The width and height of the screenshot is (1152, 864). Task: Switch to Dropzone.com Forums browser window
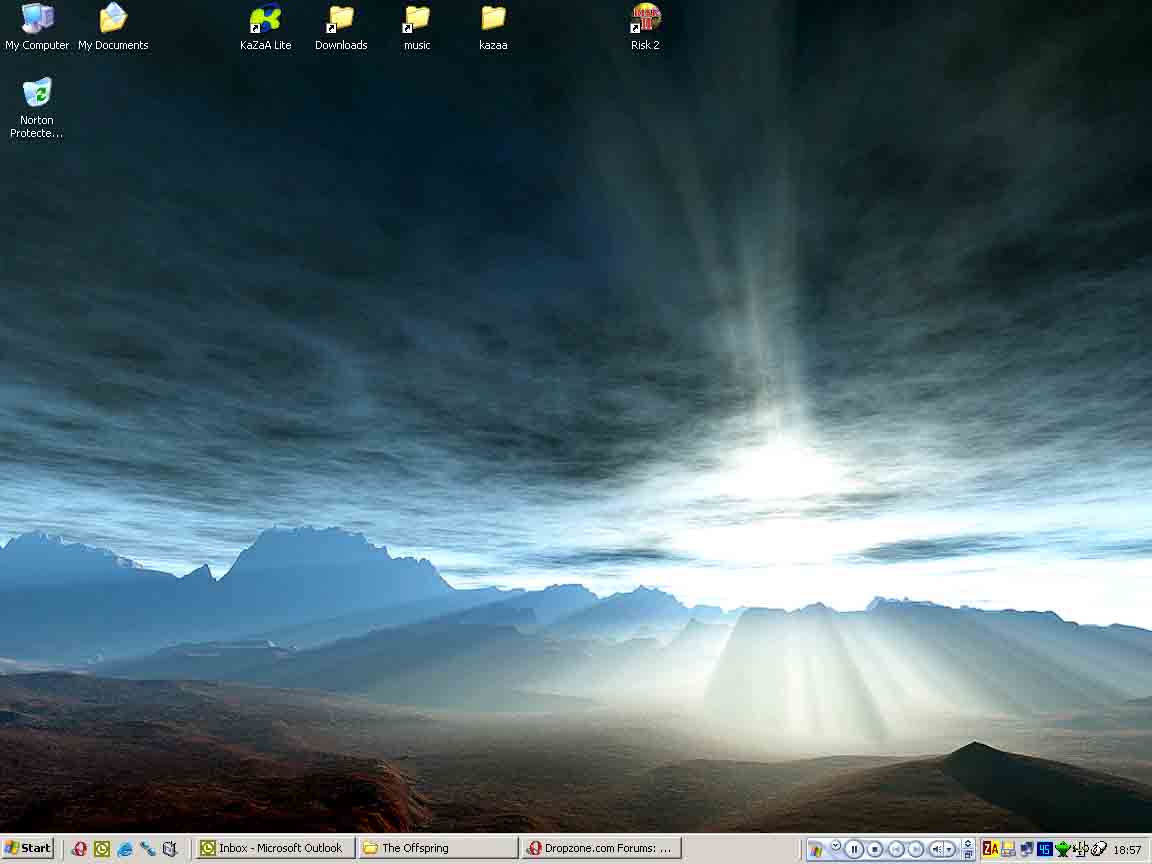click(602, 848)
